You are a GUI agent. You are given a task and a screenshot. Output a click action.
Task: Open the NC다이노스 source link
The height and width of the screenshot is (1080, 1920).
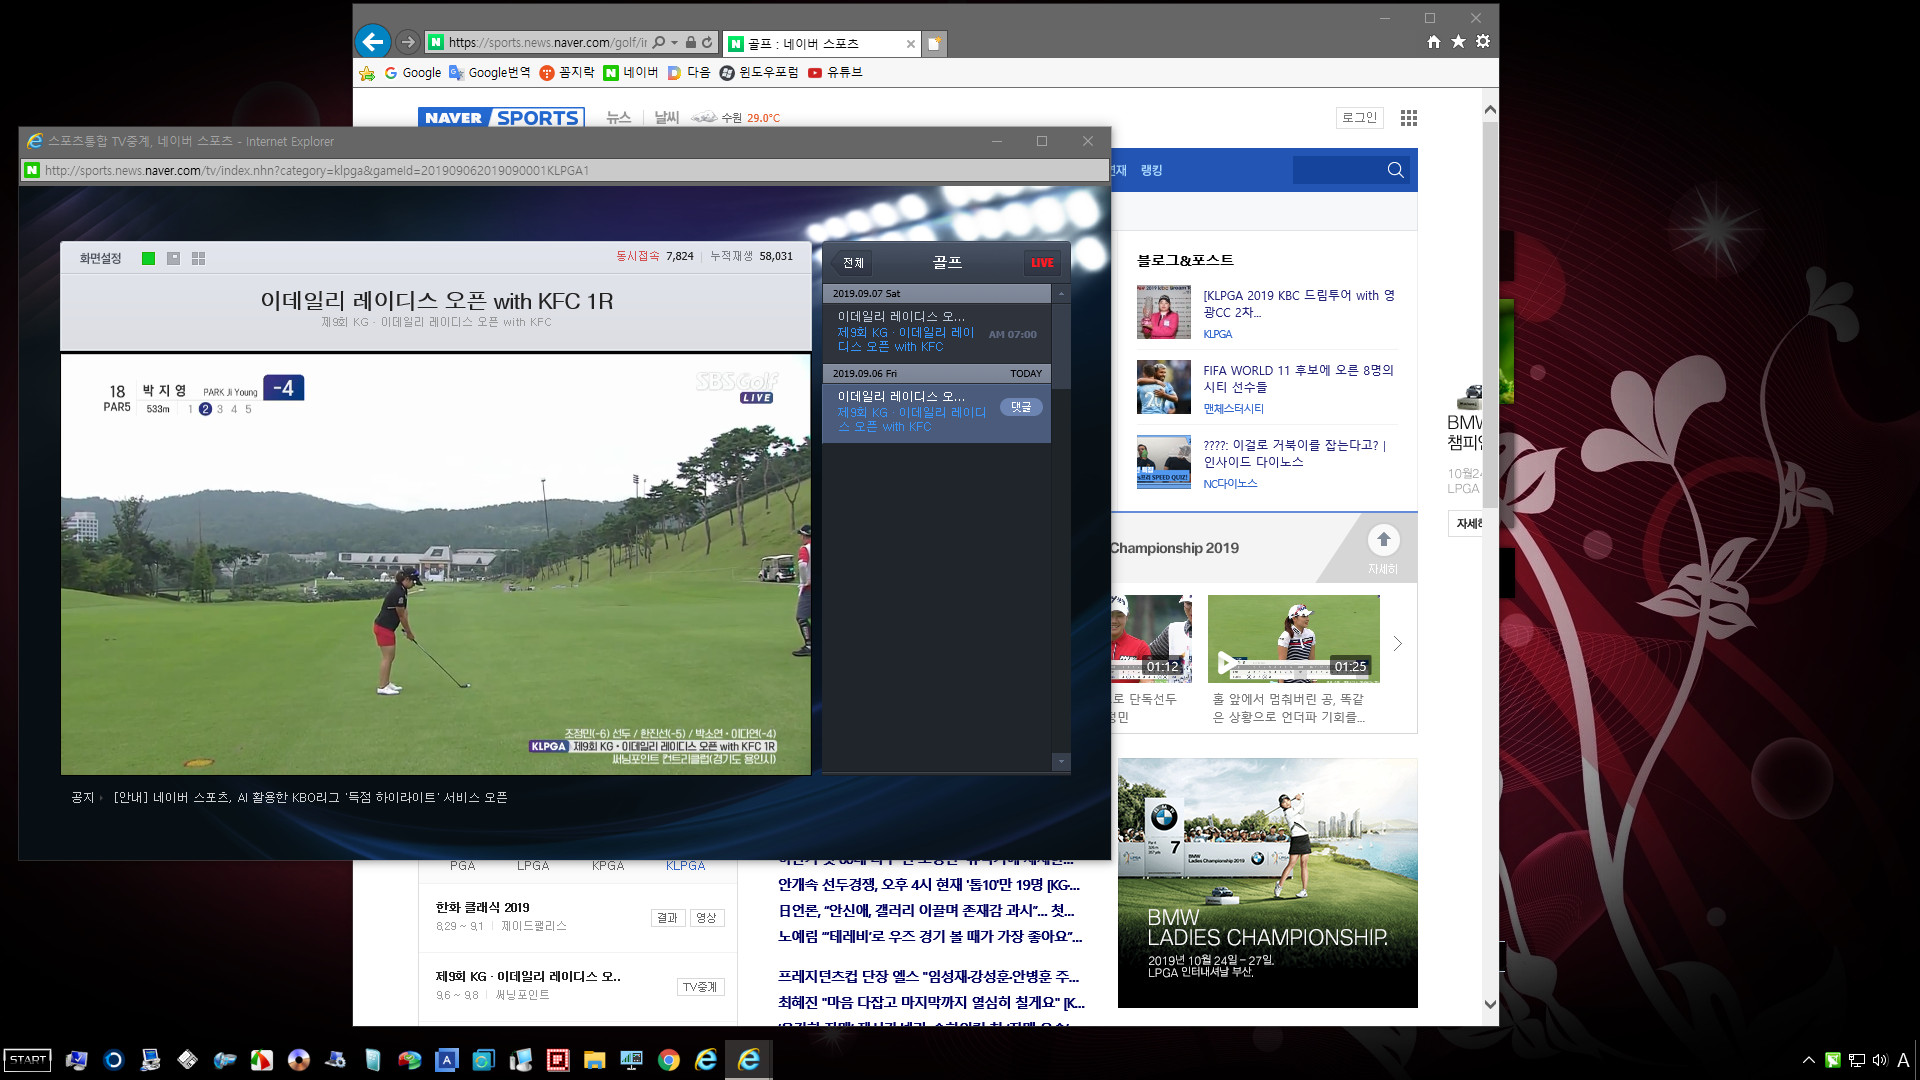[x=1230, y=484]
